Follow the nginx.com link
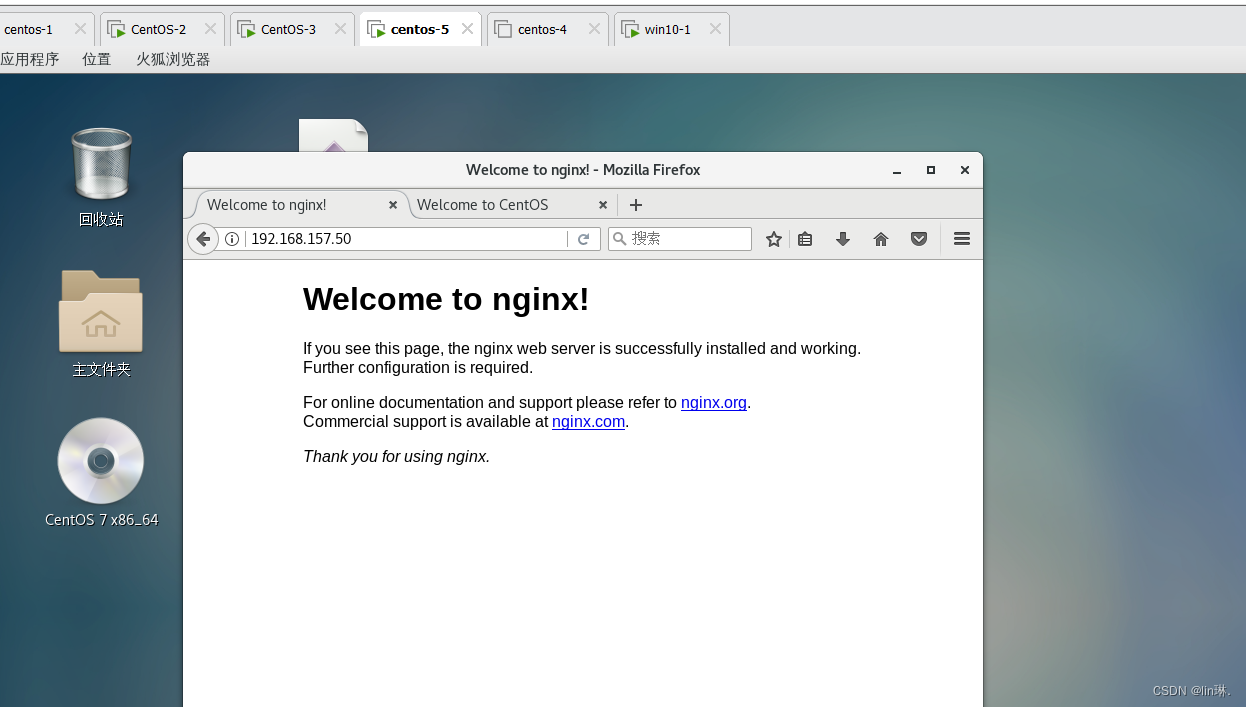 (x=588, y=421)
